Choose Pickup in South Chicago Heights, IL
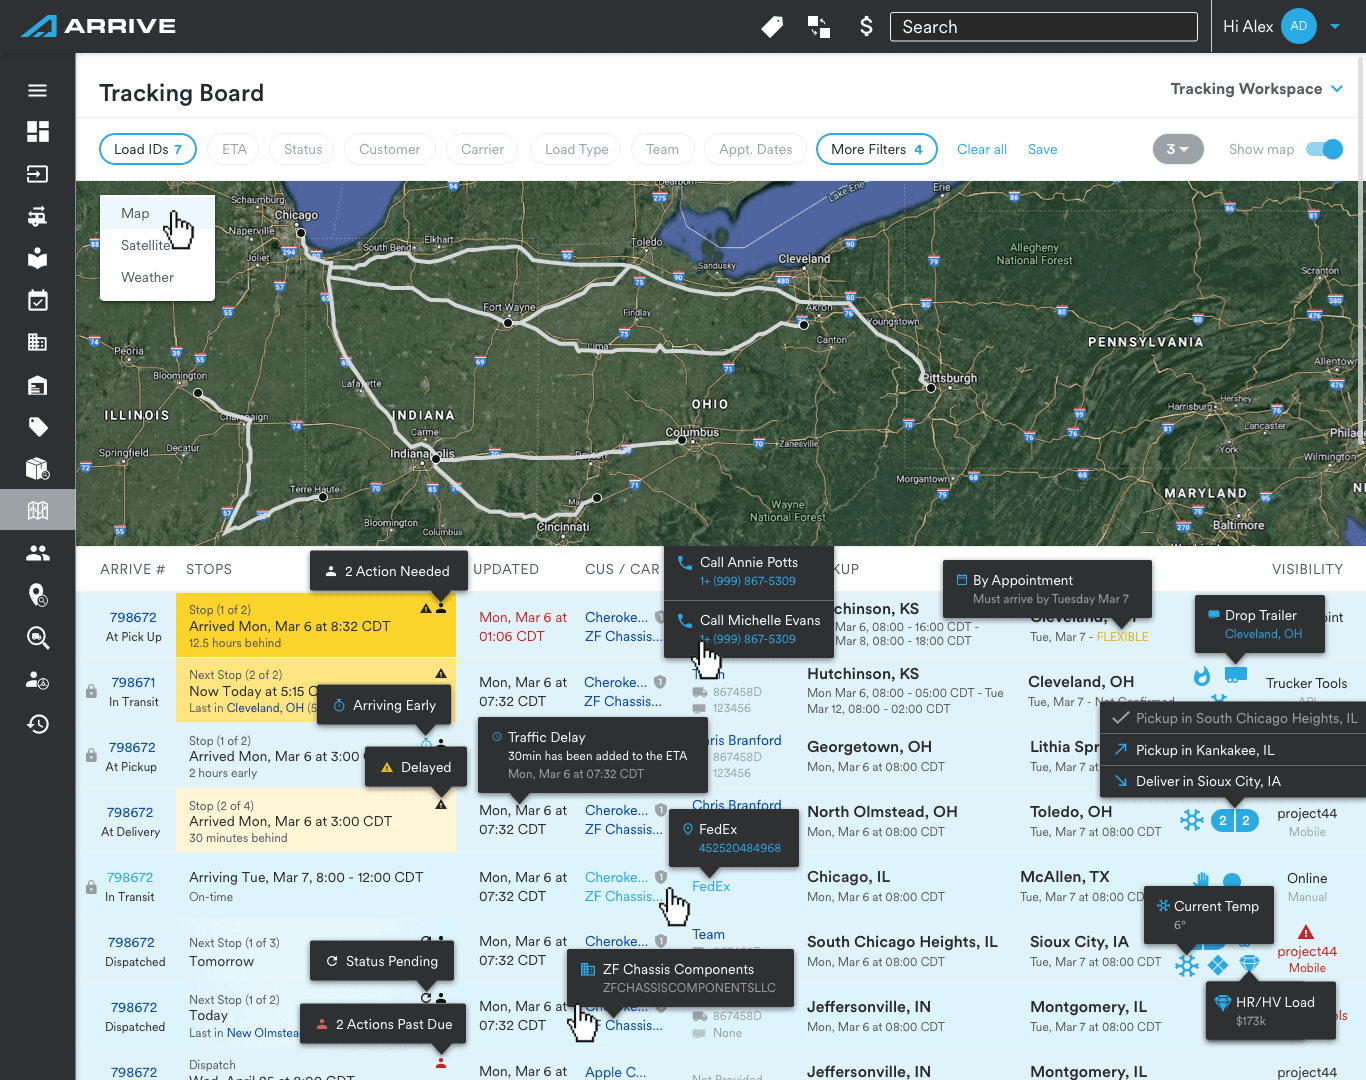 pyautogui.click(x=1233, y=718)
